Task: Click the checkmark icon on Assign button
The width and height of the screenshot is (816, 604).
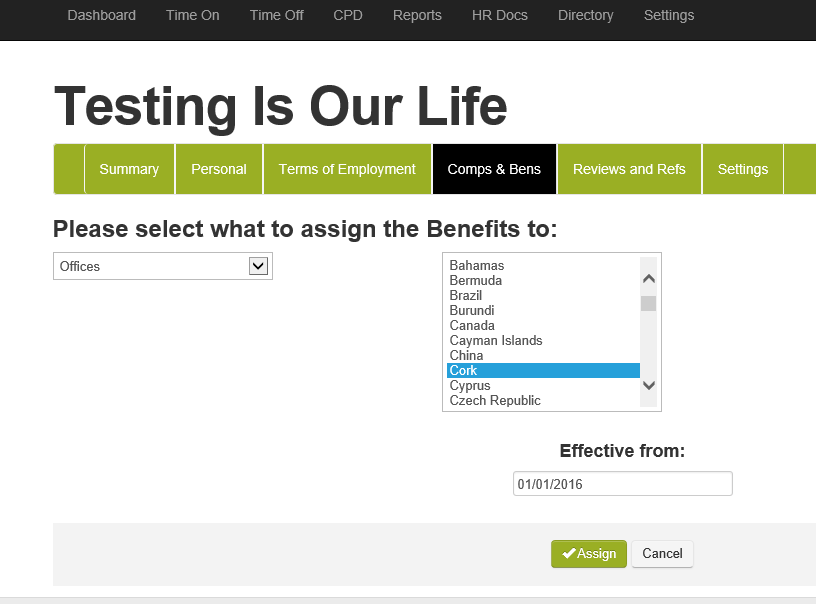Action: tap(569, 554)
